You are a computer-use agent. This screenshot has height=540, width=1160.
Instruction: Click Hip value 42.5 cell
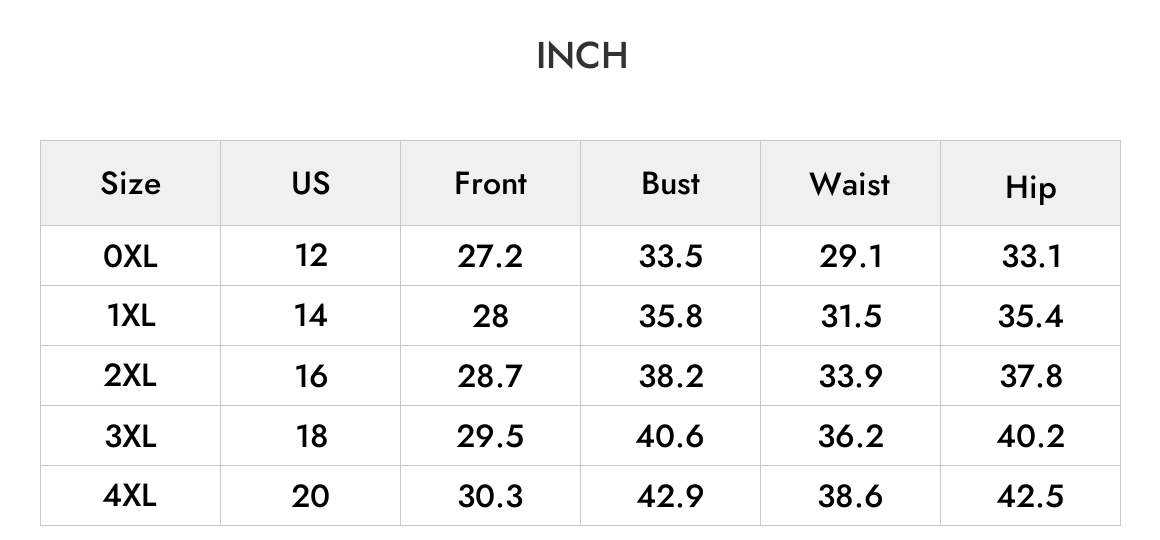tap(1031, 496)
